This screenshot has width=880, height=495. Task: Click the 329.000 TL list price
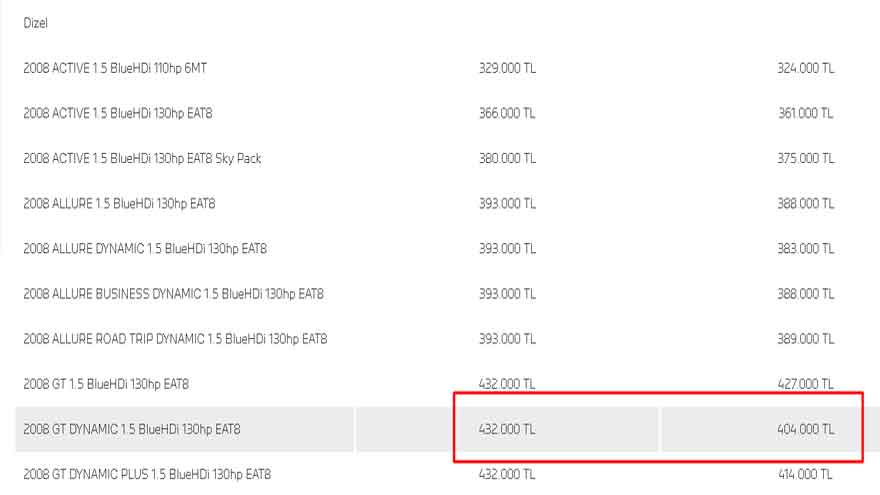click(x=507, y=68)
